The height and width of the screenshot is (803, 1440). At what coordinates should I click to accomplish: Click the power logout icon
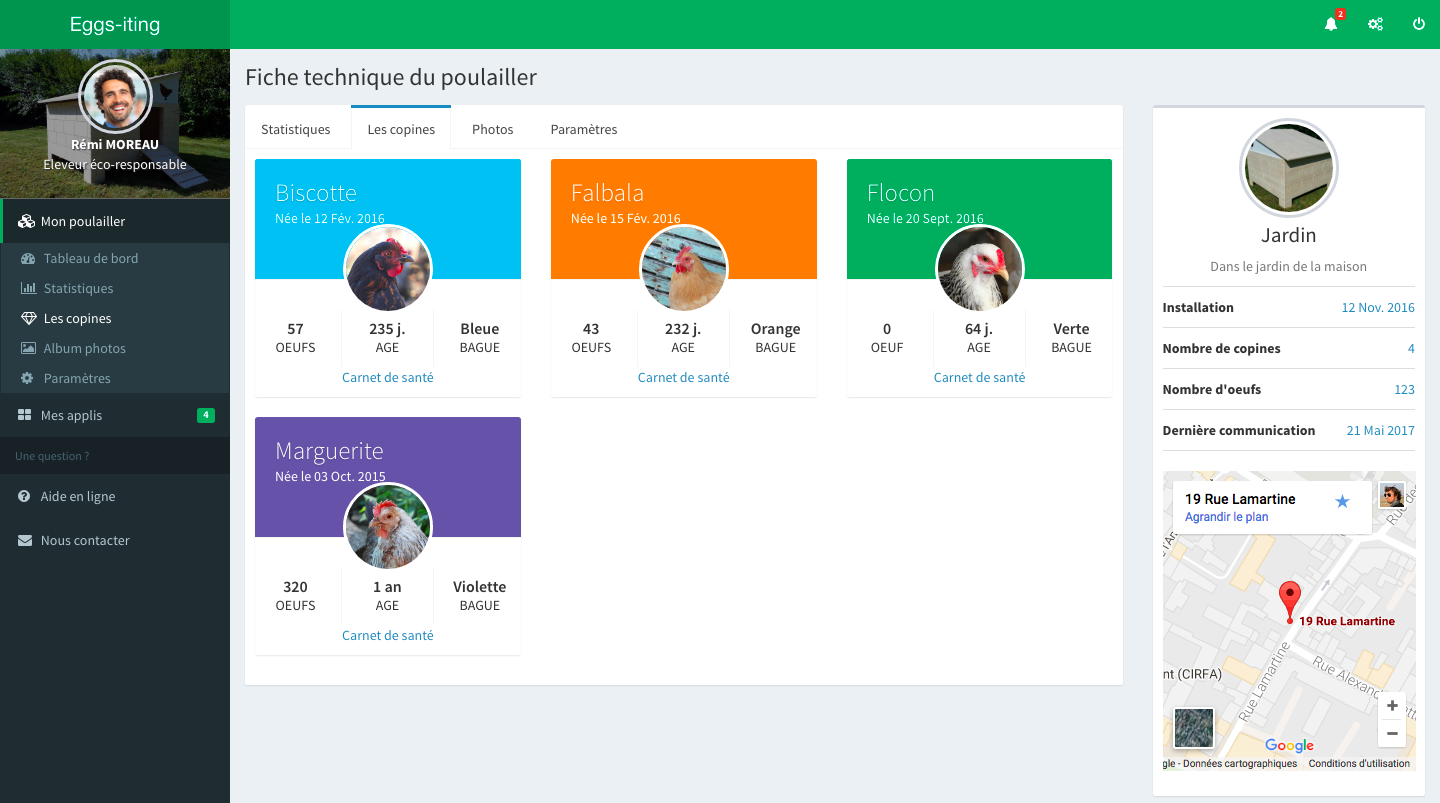tap(1419, 25)
